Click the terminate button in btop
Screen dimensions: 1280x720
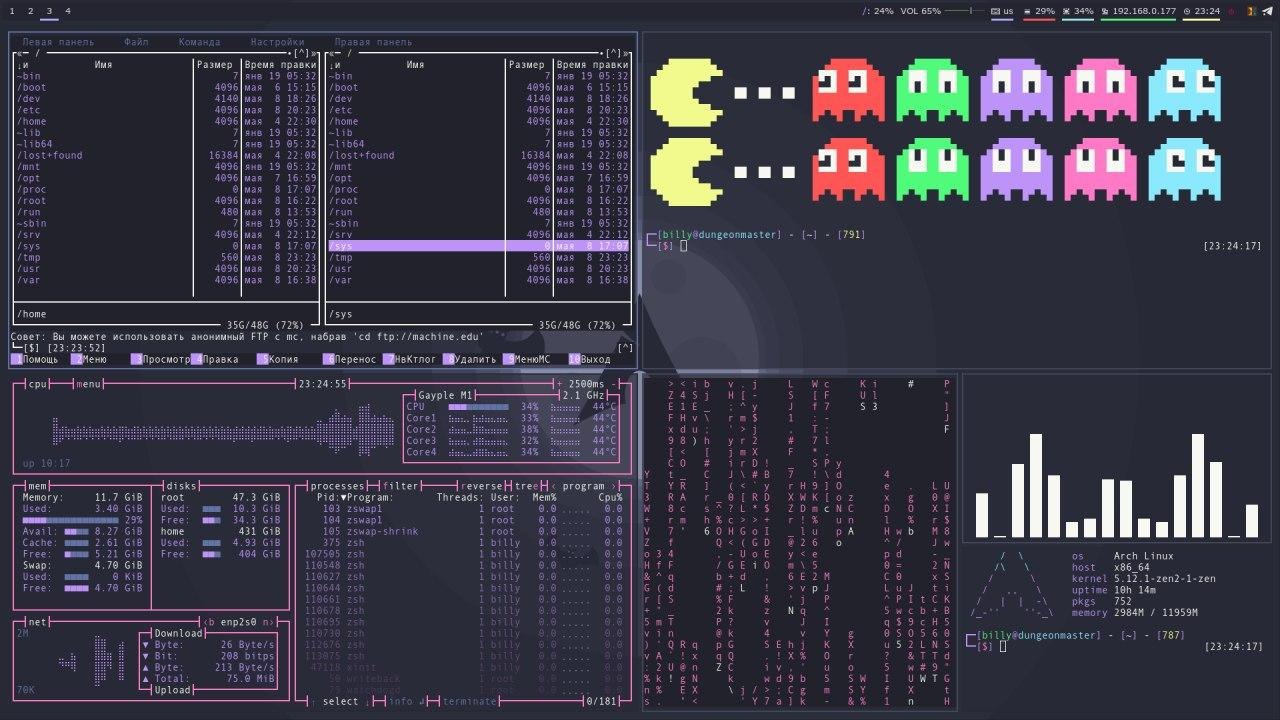pos(469,702)
